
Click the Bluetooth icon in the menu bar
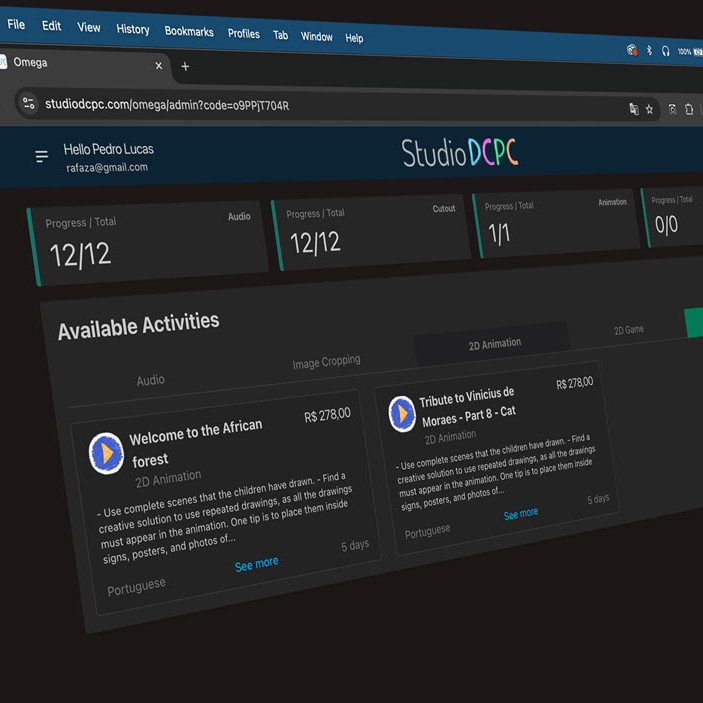[649, 50]
